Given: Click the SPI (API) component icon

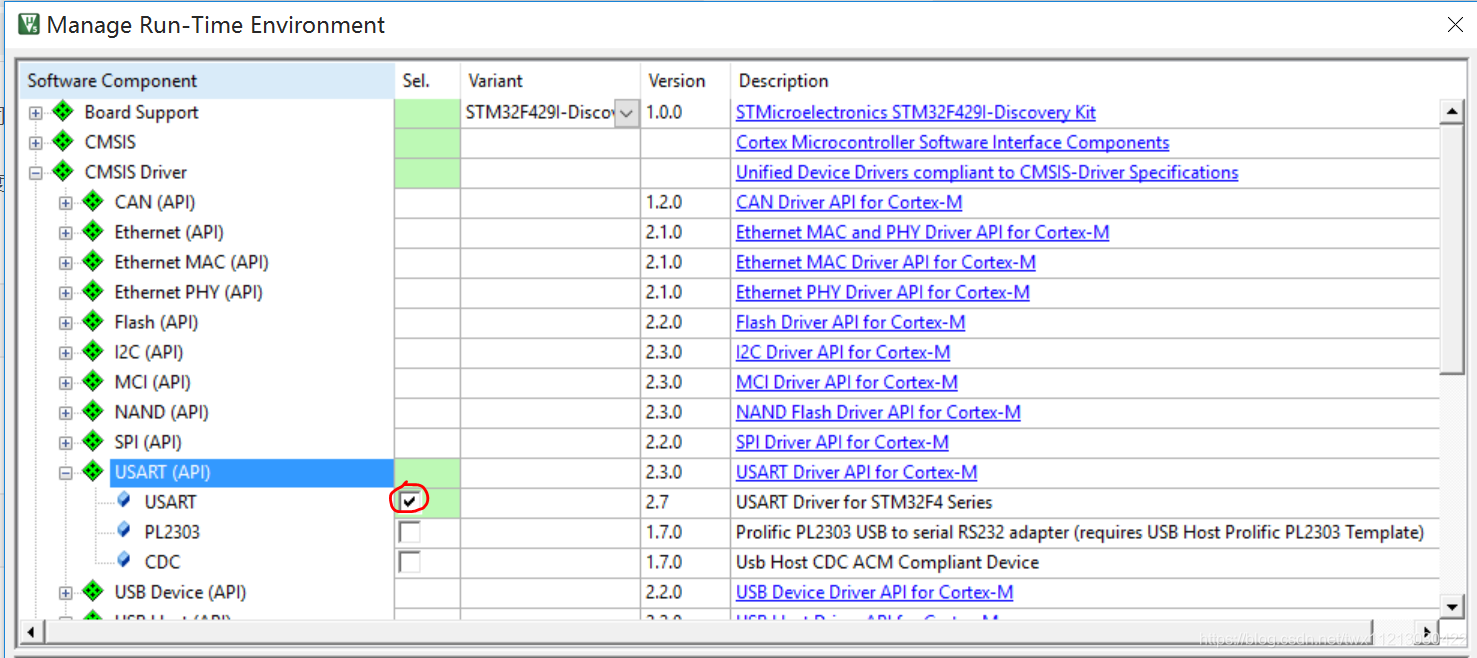Looking at the screenshot, I should click(92, 442).
